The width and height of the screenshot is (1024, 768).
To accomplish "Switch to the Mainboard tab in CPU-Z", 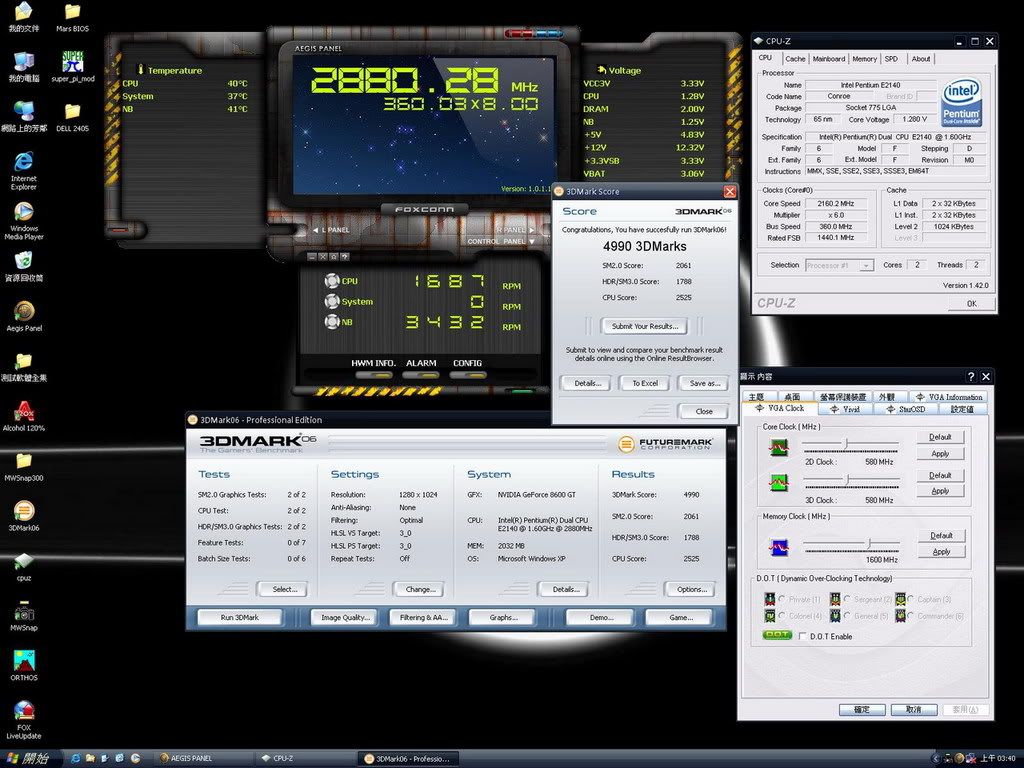I will [829, 59].
